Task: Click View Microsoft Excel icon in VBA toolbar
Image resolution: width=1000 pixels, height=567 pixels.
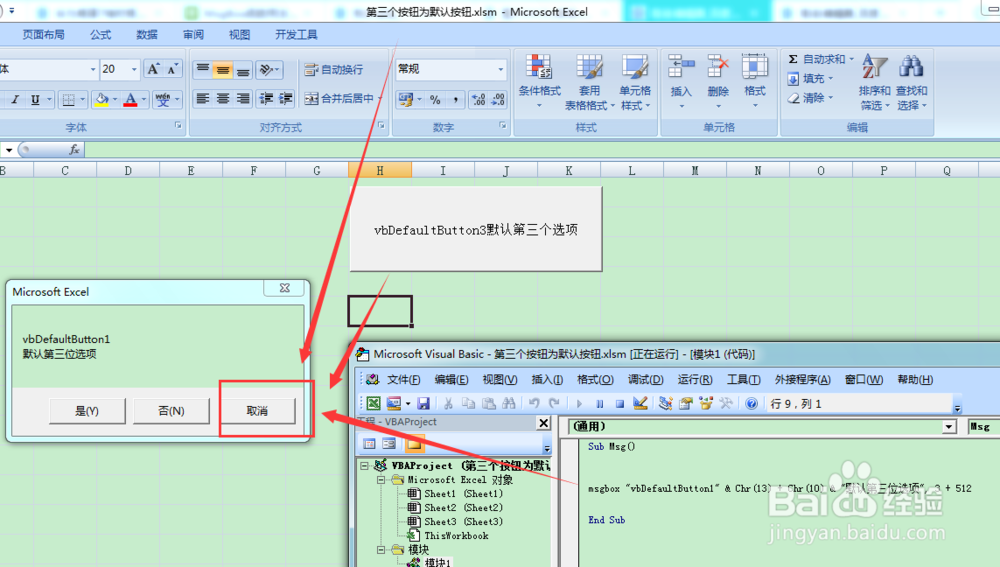Action: (x=373, y=403)
